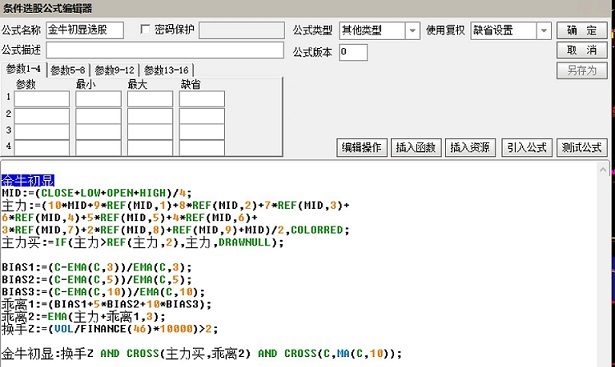Click the 引入公式 button
The image size is (615, 367).
(x=527, y=147)
